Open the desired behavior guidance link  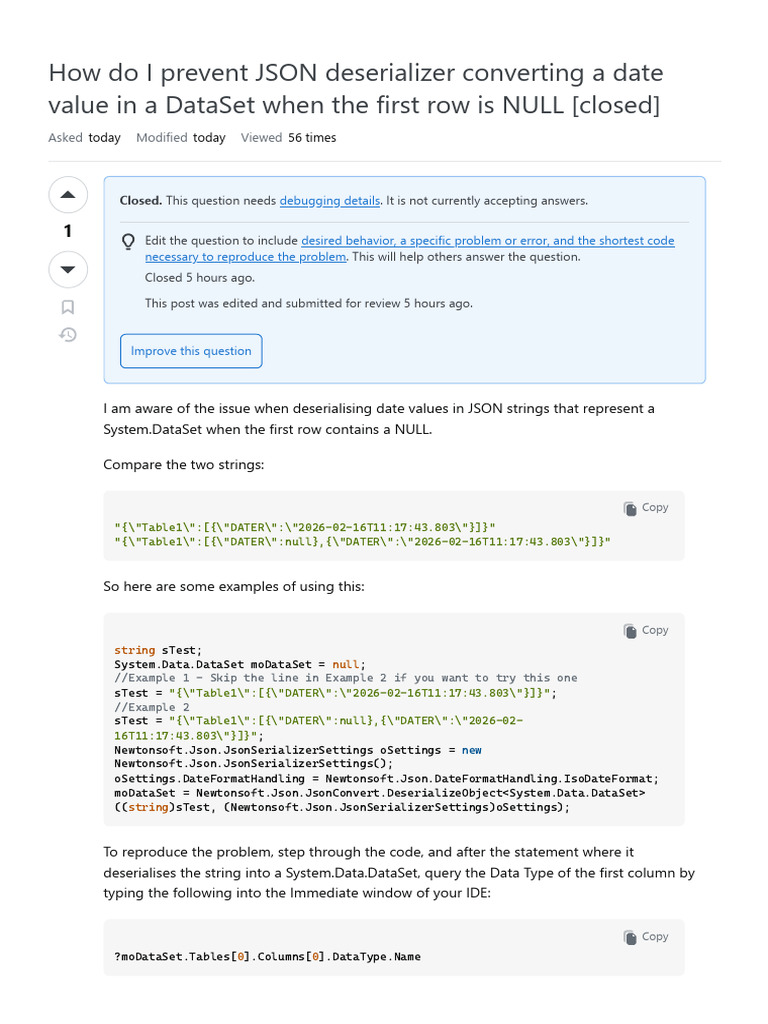coord(409,249)
